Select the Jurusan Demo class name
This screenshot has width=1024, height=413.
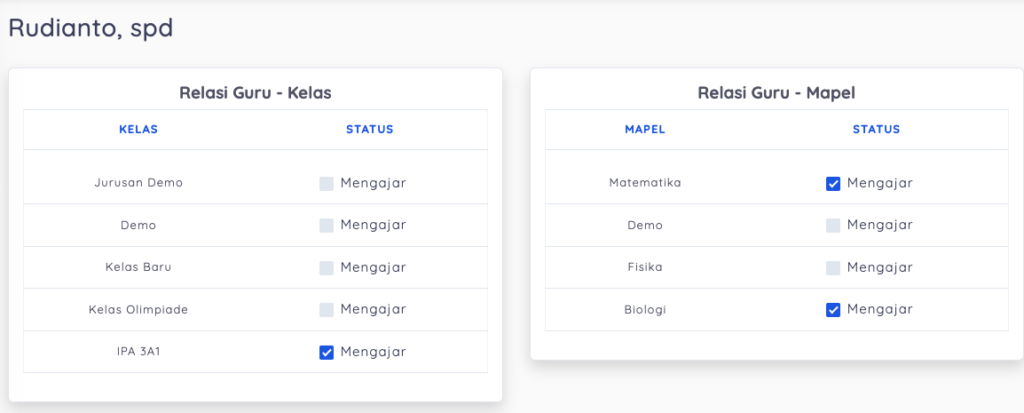pos(138,183)
